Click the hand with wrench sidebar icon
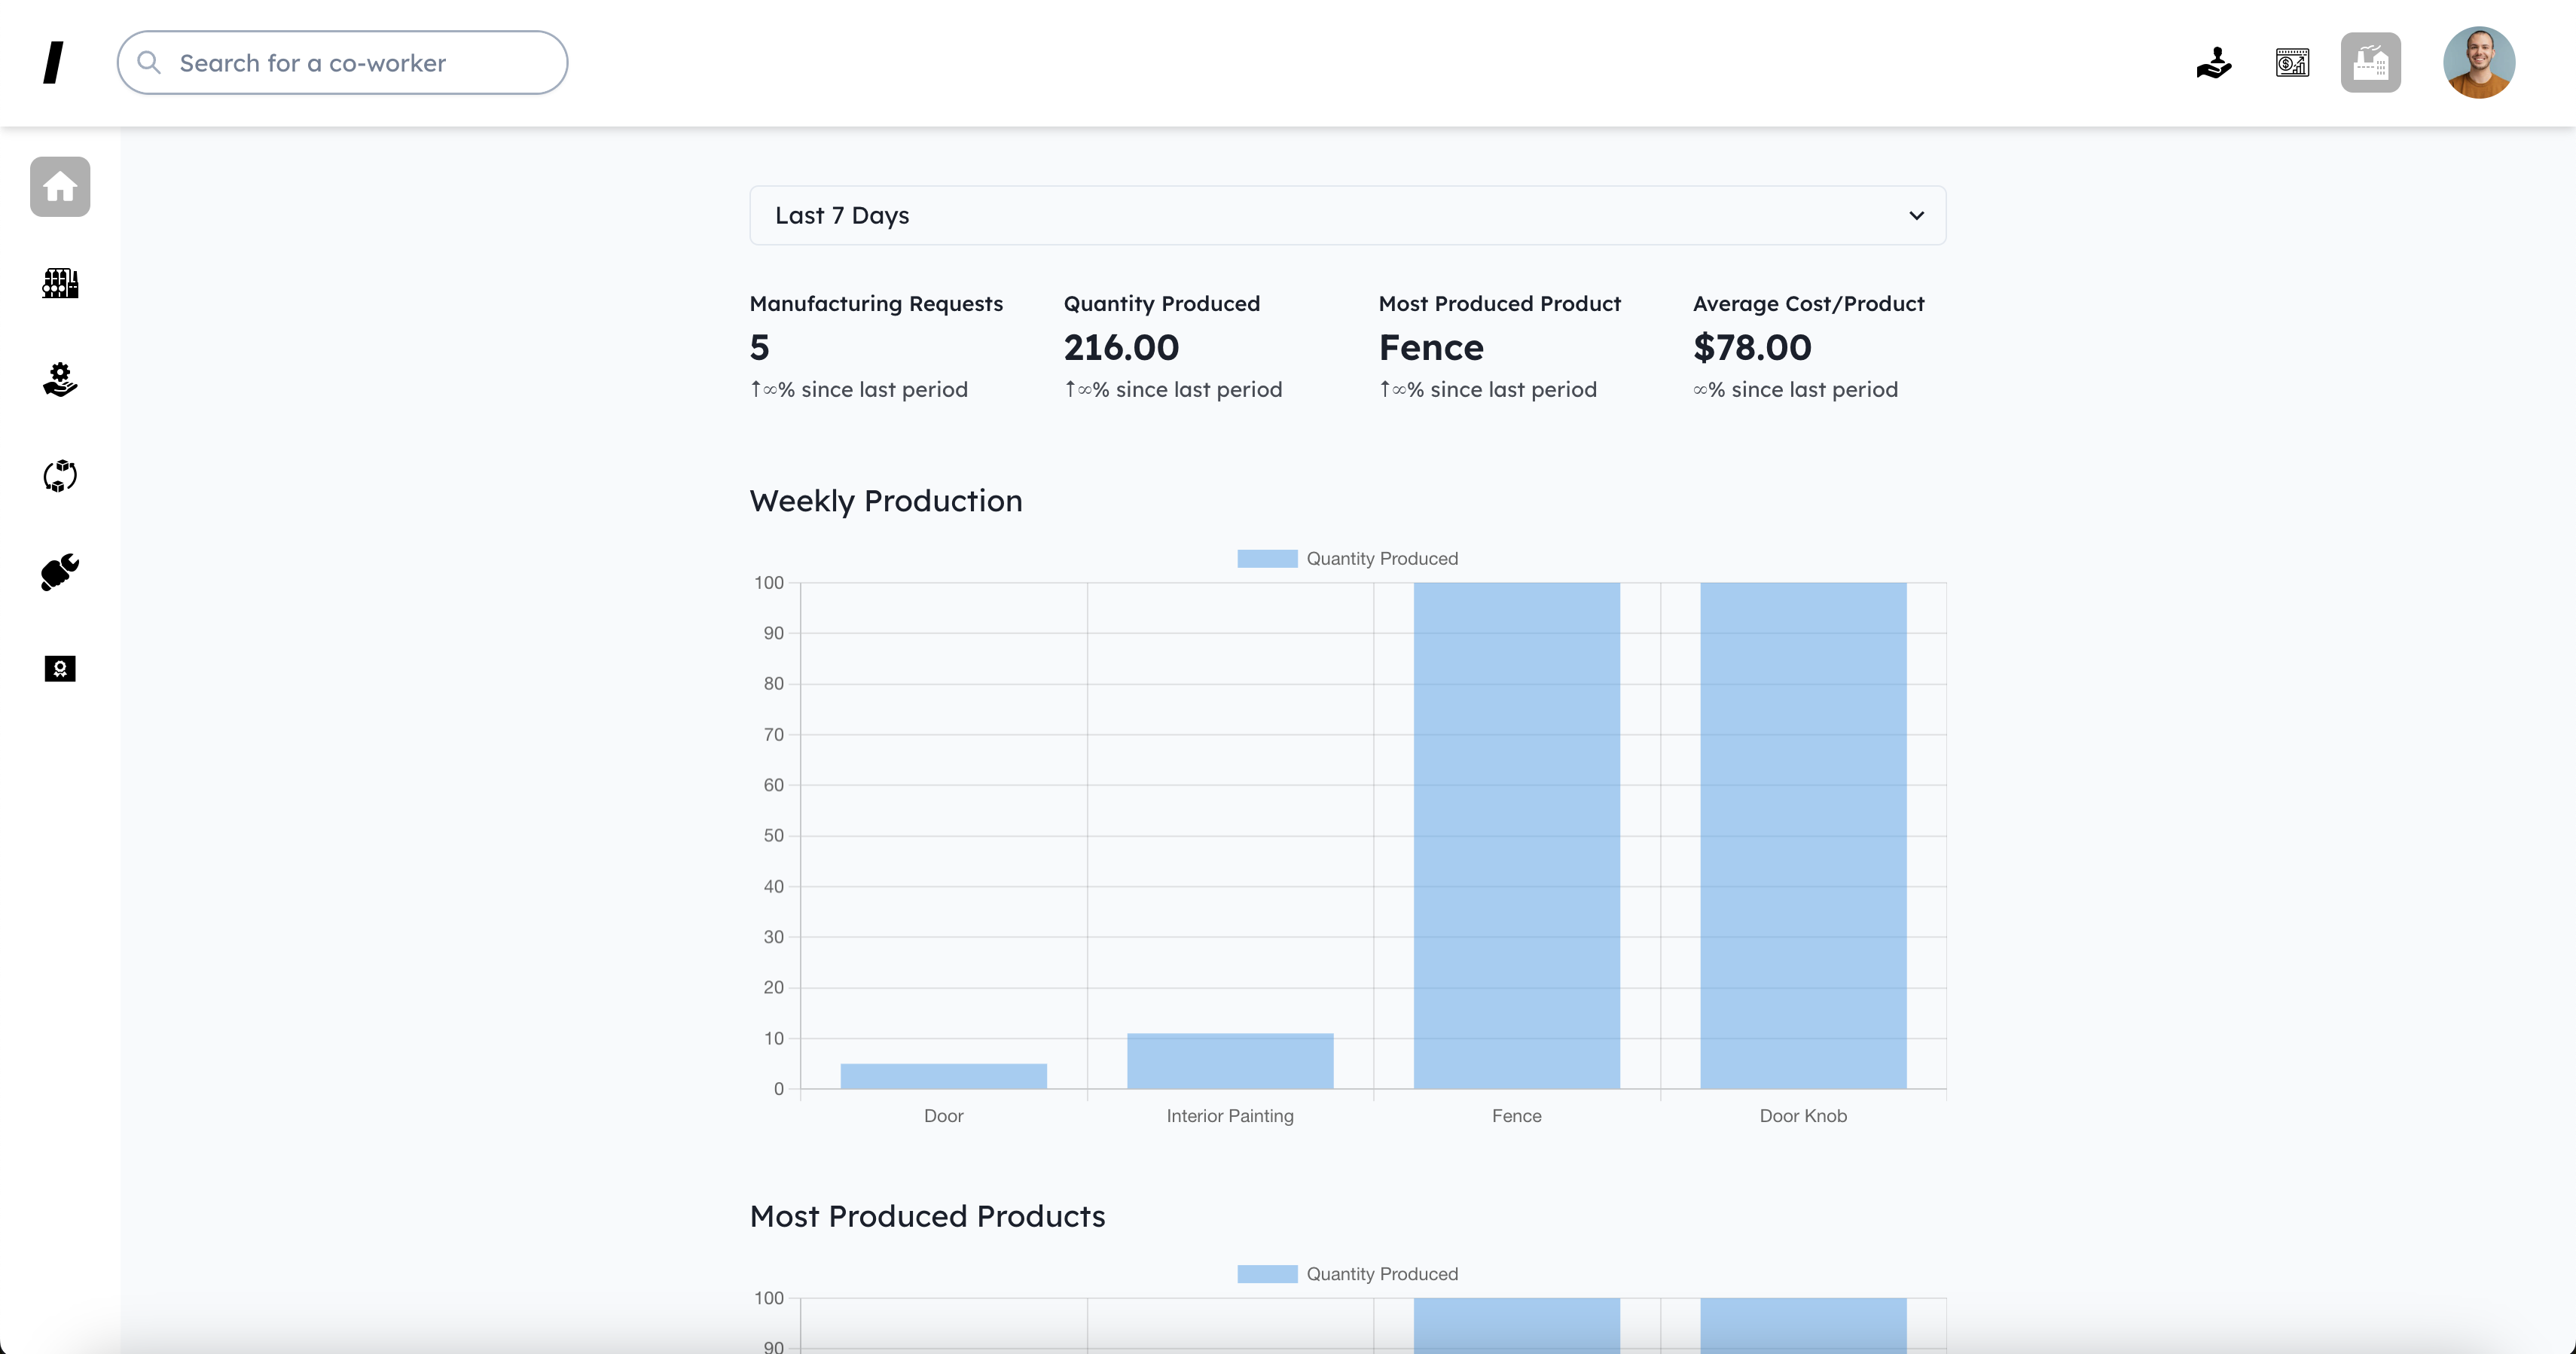This screenshot has height=1354, width=2576. 60,572
